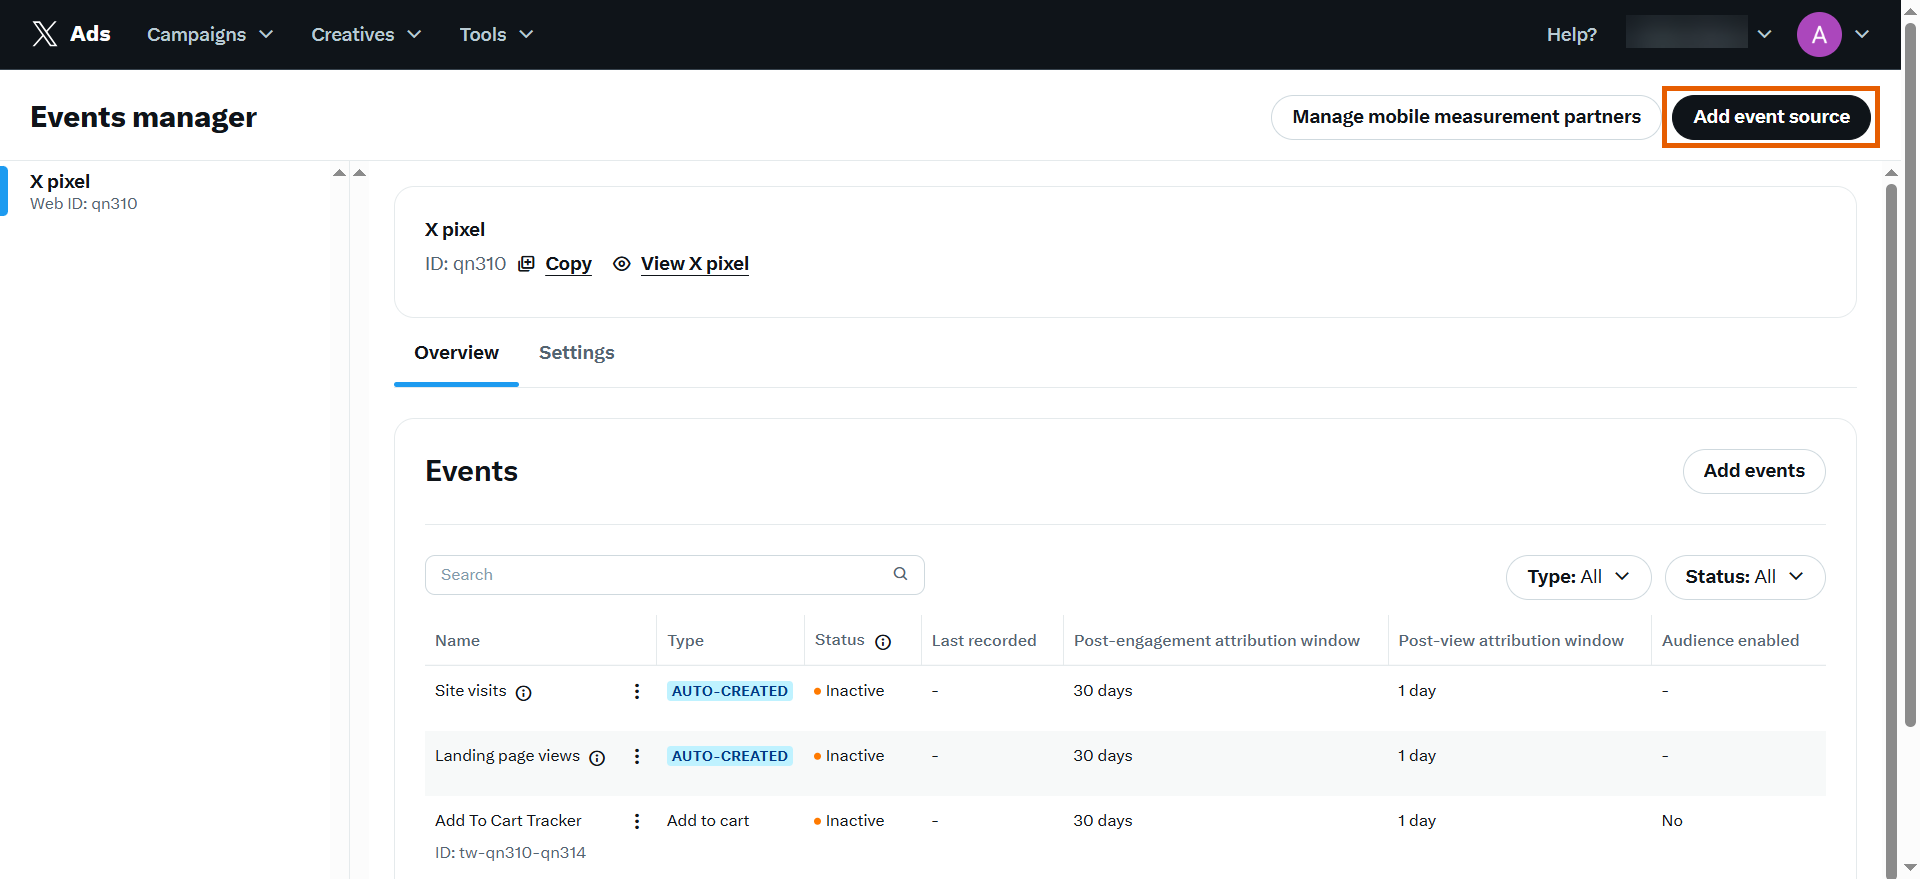Show info tooltip for Landing page views
The width and height of the screenshot is (1920, 879).
click(597, 757)
